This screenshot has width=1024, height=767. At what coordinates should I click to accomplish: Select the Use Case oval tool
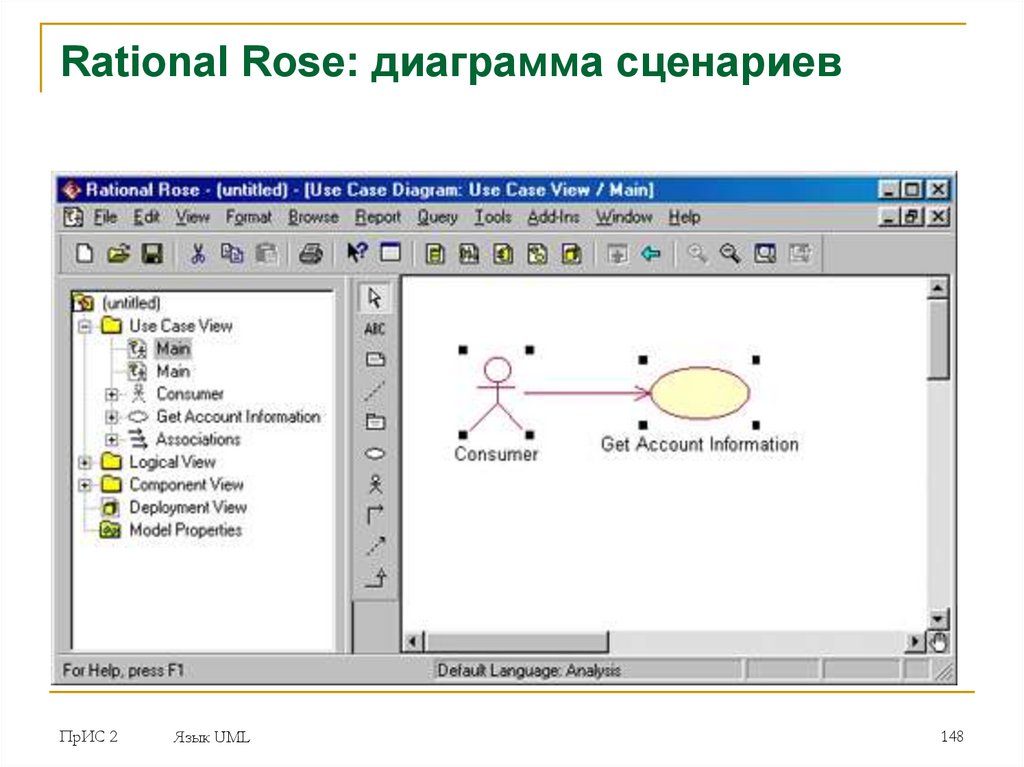pyautogui.click(x=375, y=453)
